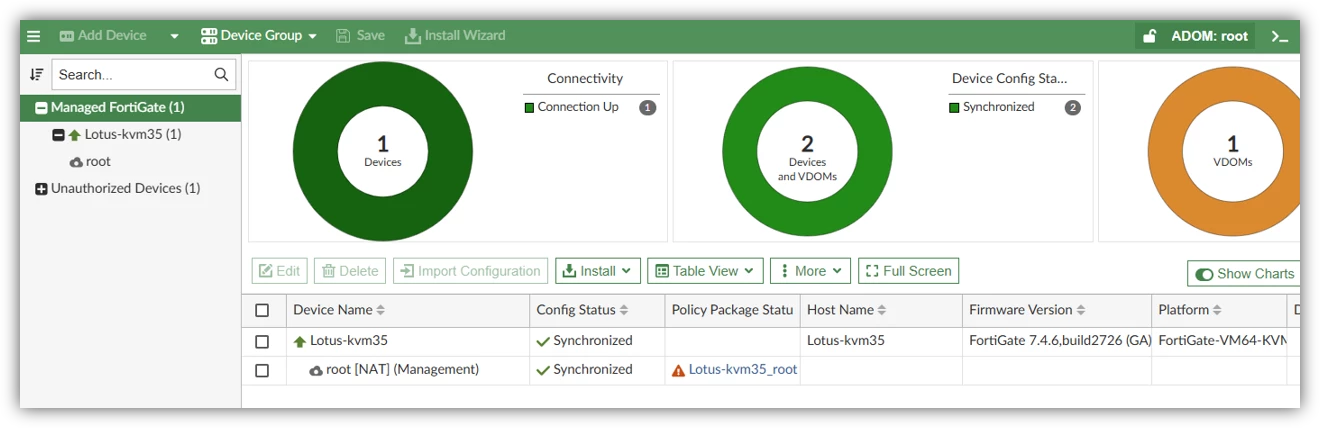Viewport: 1320px width, 428px height.
Task: Click the Device Config Status donut chart
Action: pyautogui.click(x=808, y=151)
